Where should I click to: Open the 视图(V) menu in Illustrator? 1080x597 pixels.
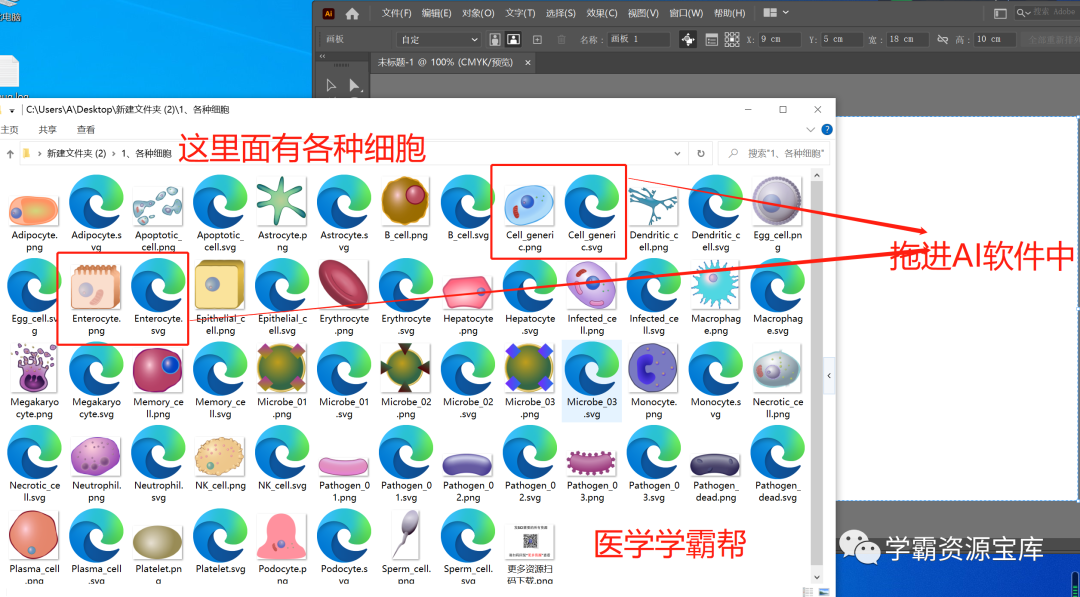coord(643,13)
